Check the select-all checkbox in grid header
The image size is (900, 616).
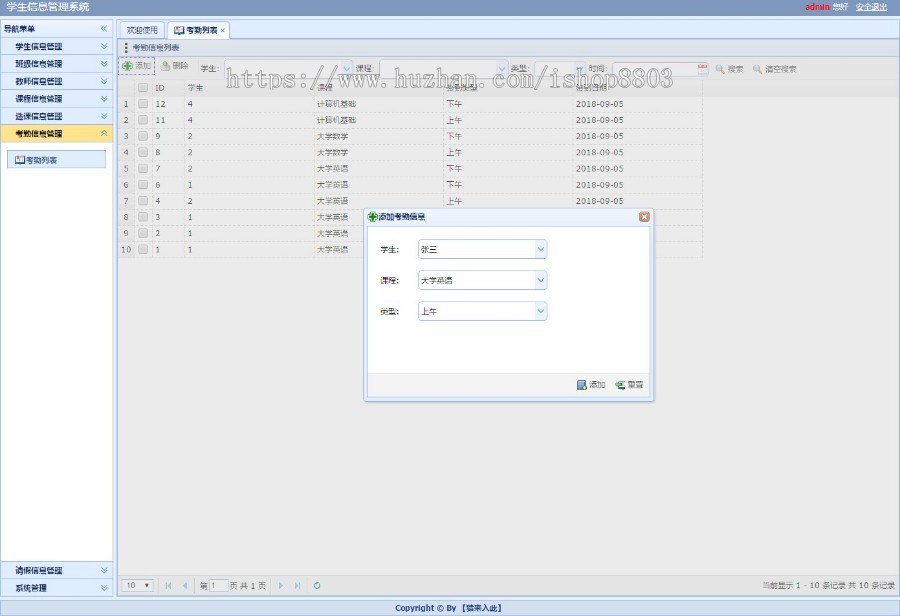143,87
